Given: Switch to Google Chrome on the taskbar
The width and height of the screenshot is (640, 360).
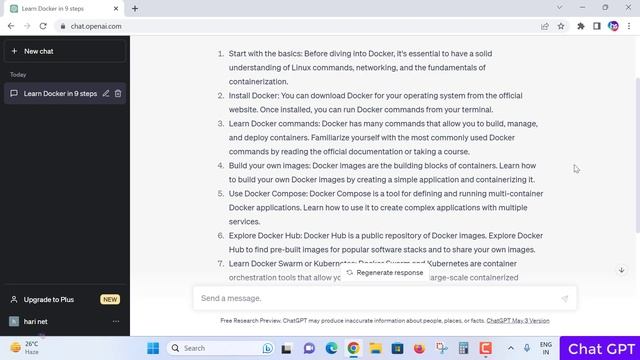Looking at the screenshot, I should tap(353, 348).
